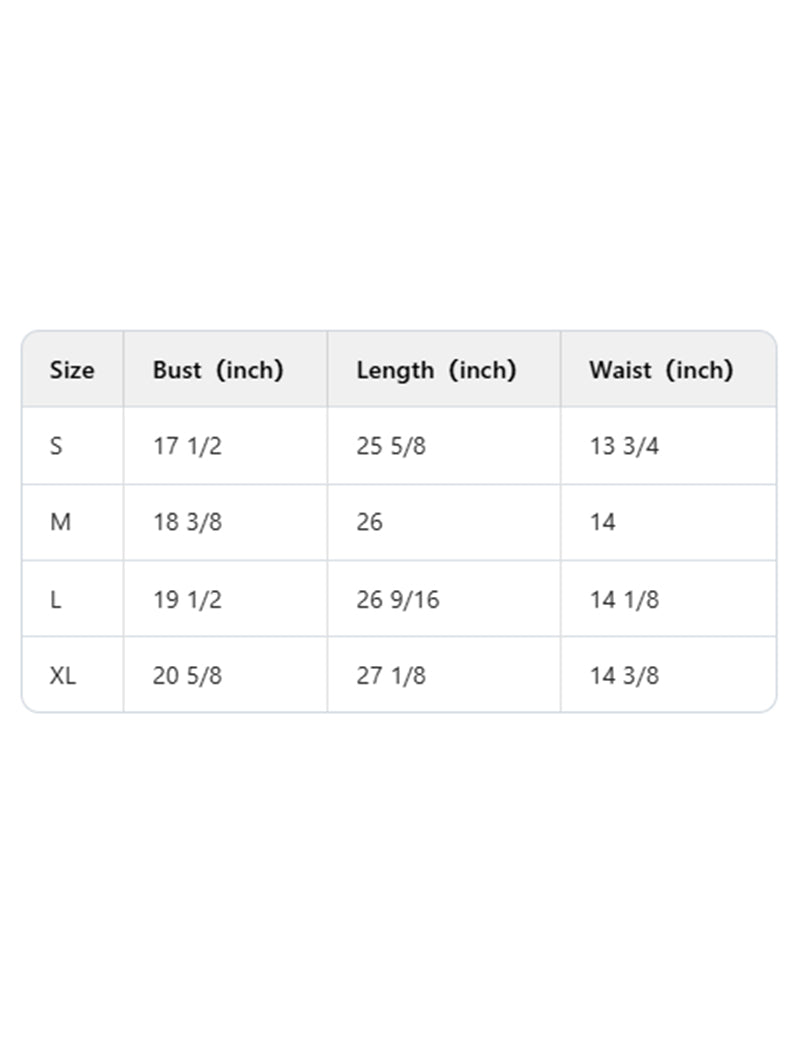Screen dimensions: 800x1050
Task: Click the L size row label
Action: click(x=55, y=600)
